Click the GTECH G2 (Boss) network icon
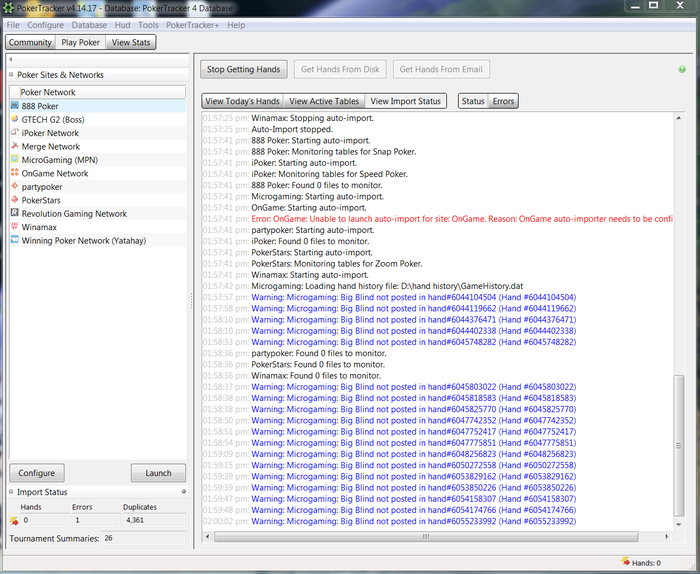This screenshot has width=700, height=574. [x=15, y=119]
